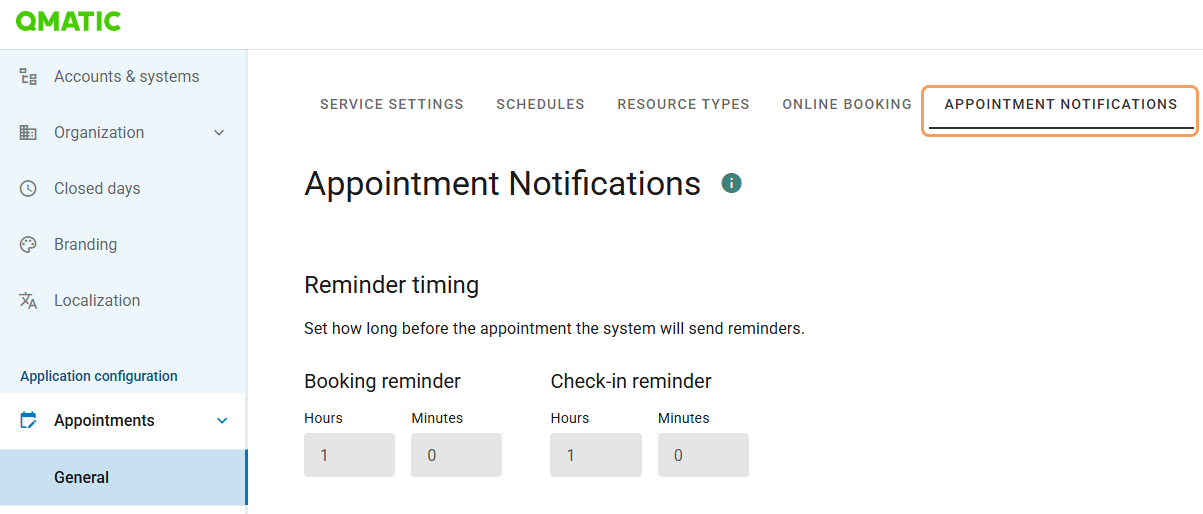
Task: Click the Booking reminder Minutes field
Action: click(456, 455)
